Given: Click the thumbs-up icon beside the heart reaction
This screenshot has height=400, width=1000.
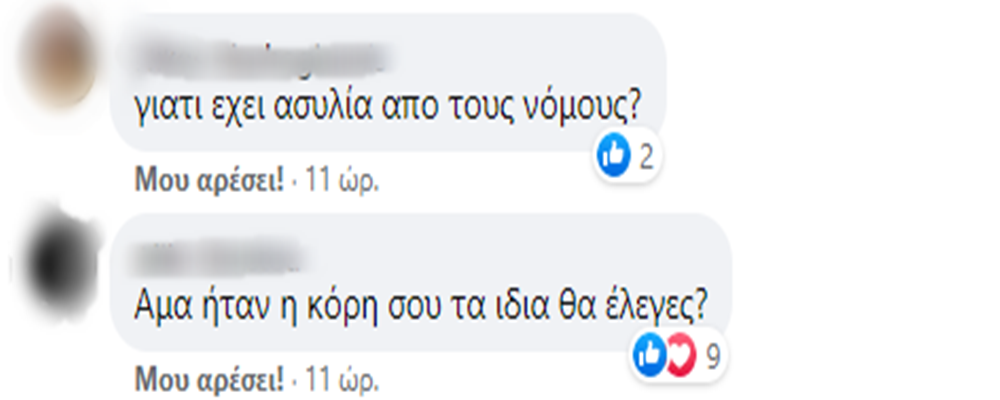Looking at the screenshot, I should pos(649,355).
